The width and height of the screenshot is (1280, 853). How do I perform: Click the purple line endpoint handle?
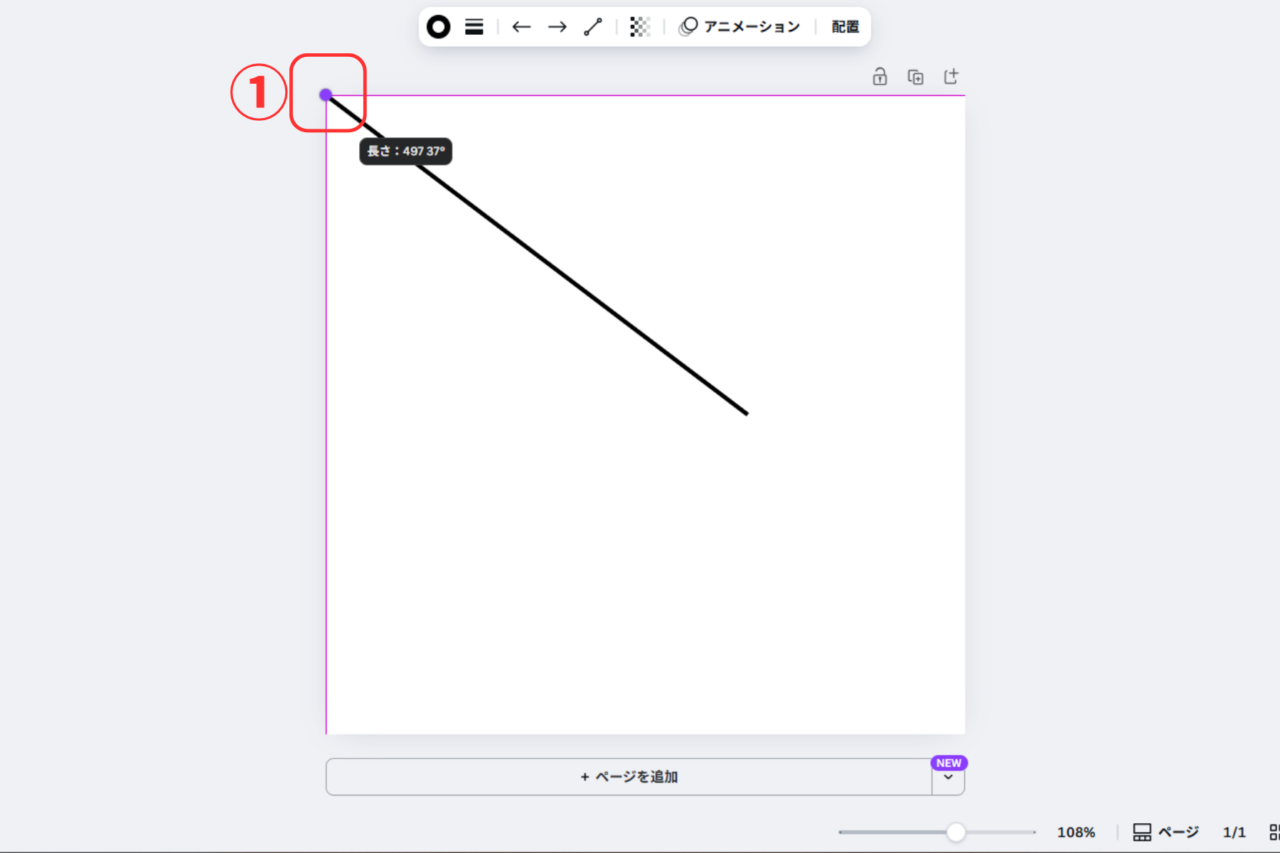coord(326,95)
